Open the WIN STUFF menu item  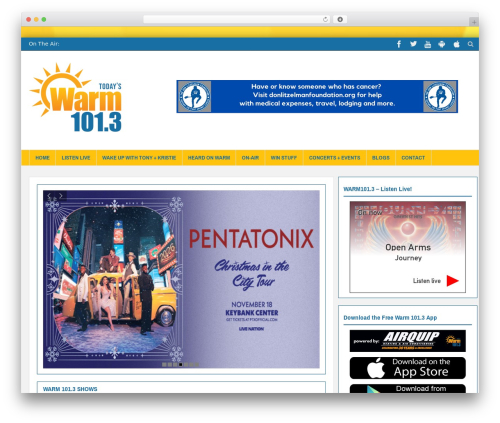click(284, 158)
